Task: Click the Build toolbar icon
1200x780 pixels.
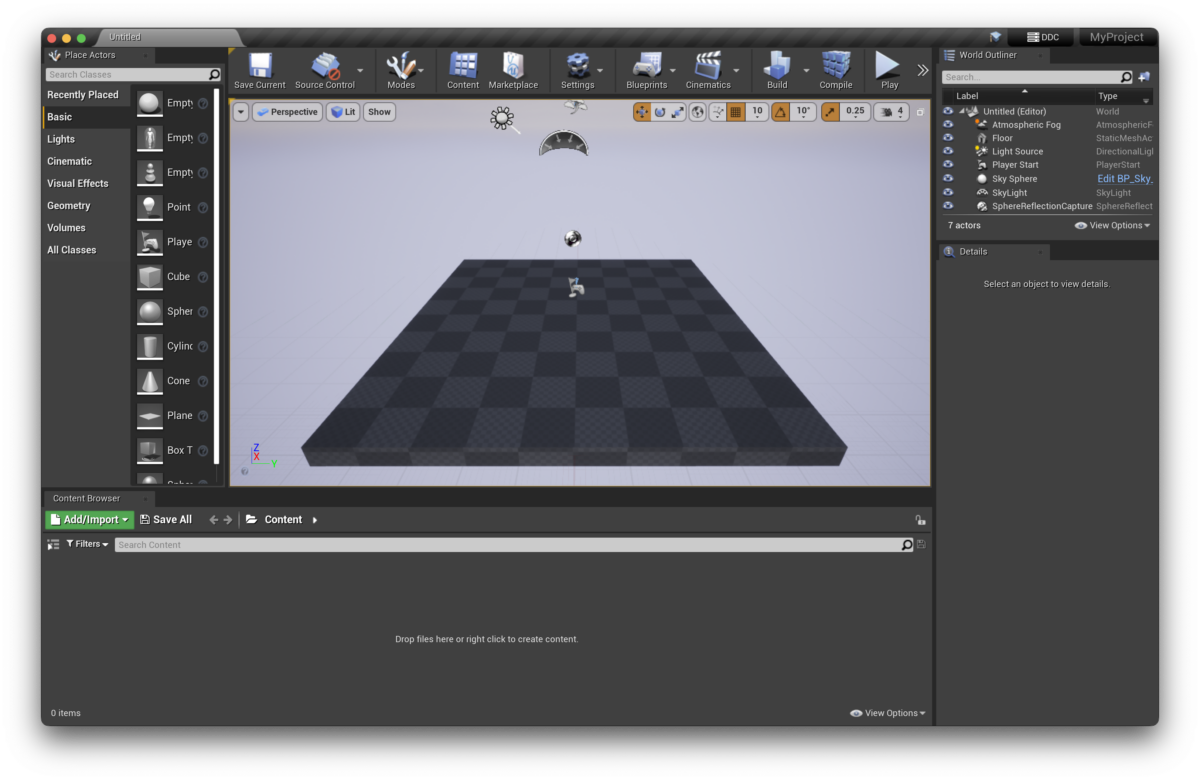Action: pos(777,70)
